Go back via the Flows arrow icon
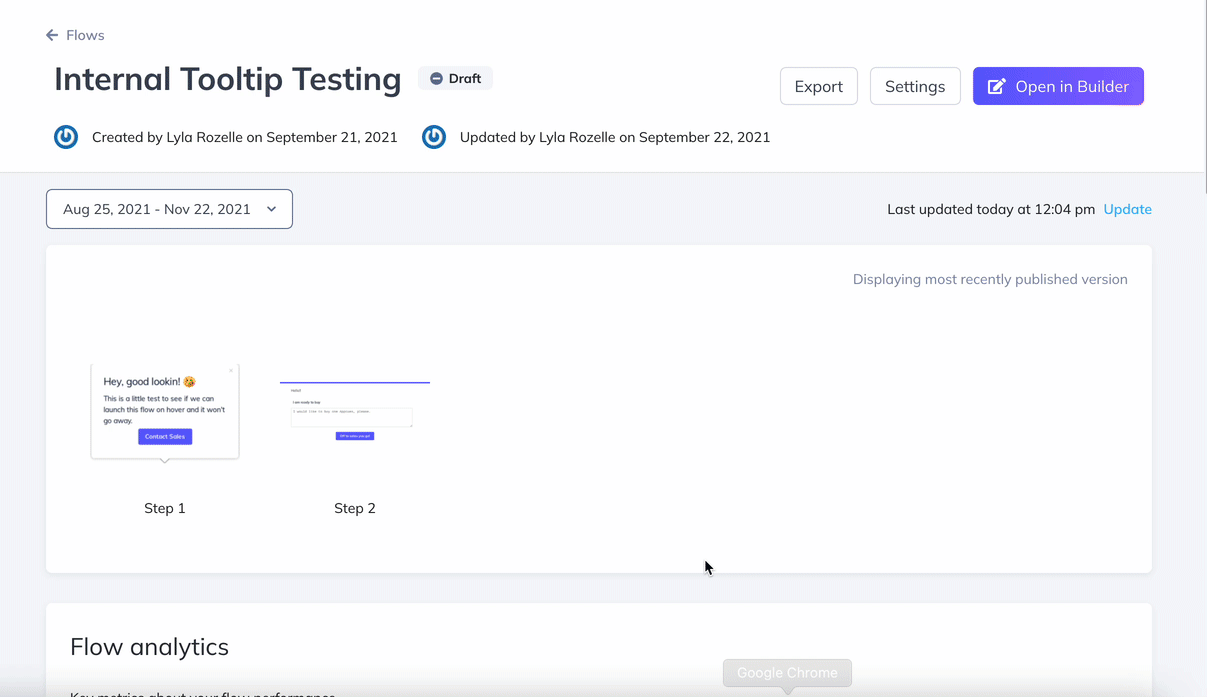The width and height of the screenshot is (1207, 697). [52, 35]
